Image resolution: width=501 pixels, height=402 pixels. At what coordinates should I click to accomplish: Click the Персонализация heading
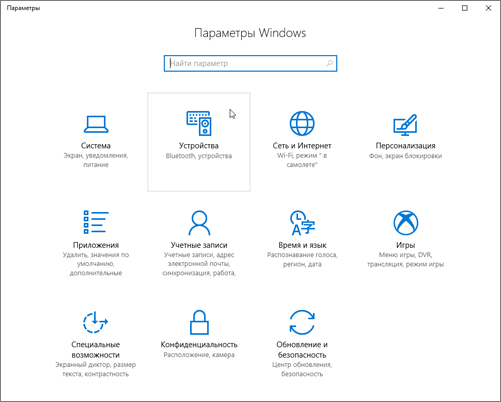coord(405,146)
